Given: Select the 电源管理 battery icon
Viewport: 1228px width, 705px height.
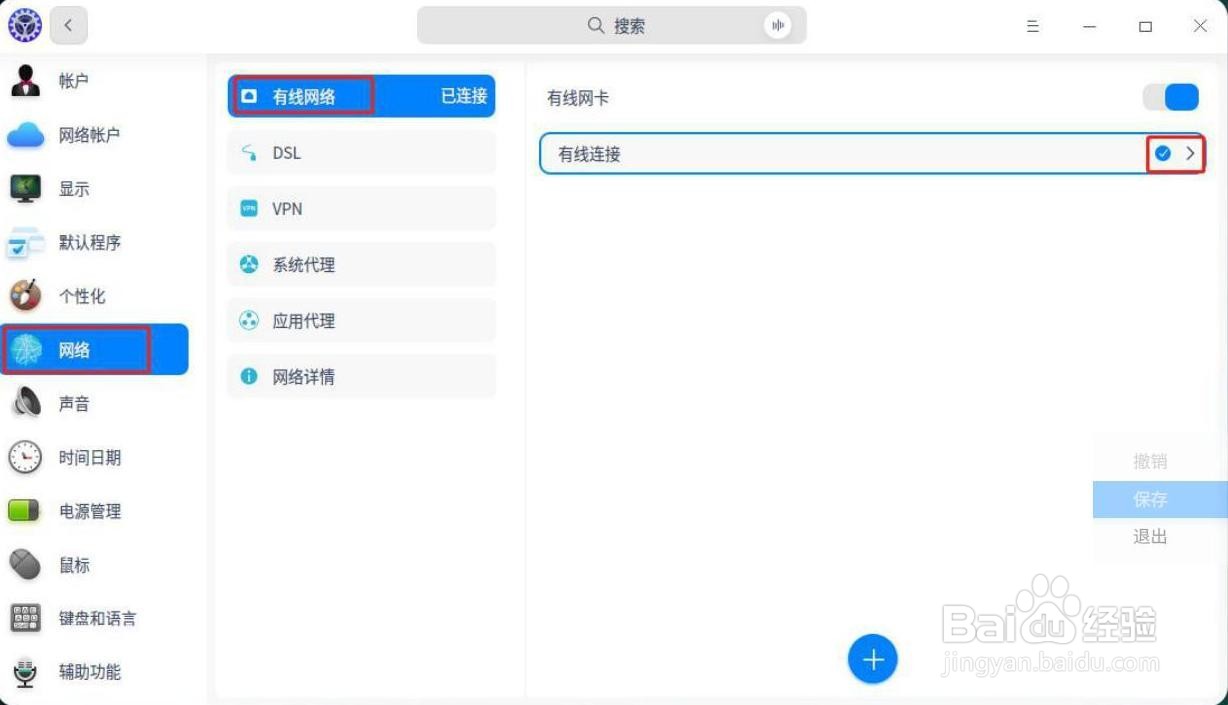Looking at the screenshot, I should tap(23, 511).
